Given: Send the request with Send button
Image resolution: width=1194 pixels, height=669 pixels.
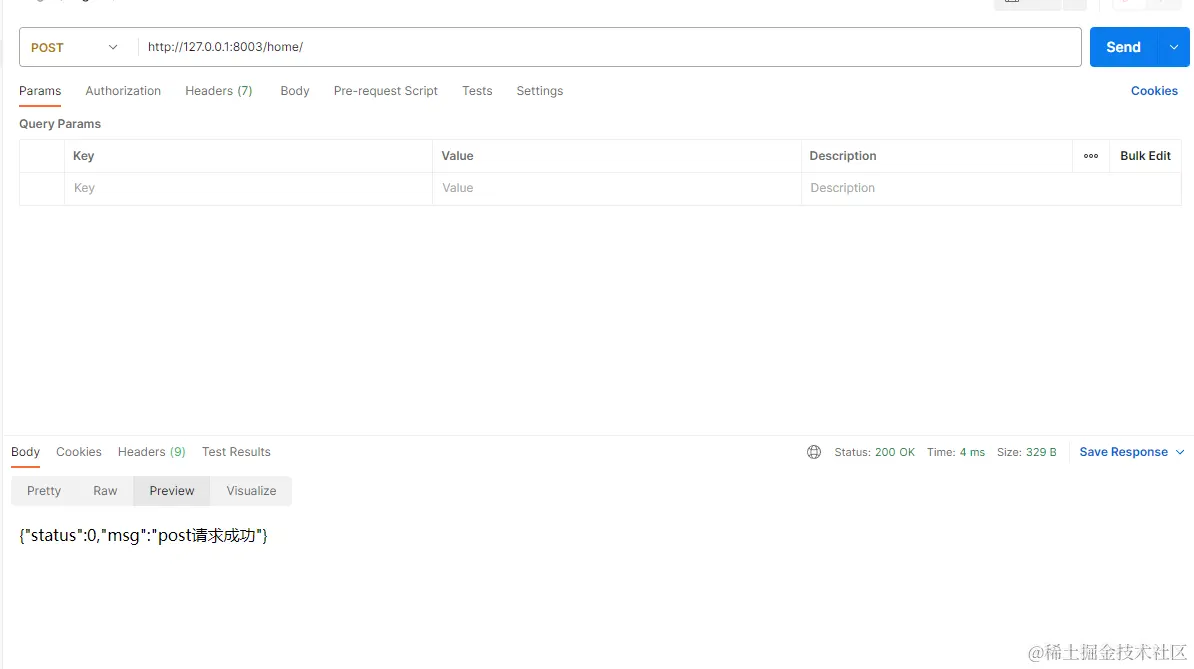Looking at the screenshot, I should click(x=1123, y=47).
